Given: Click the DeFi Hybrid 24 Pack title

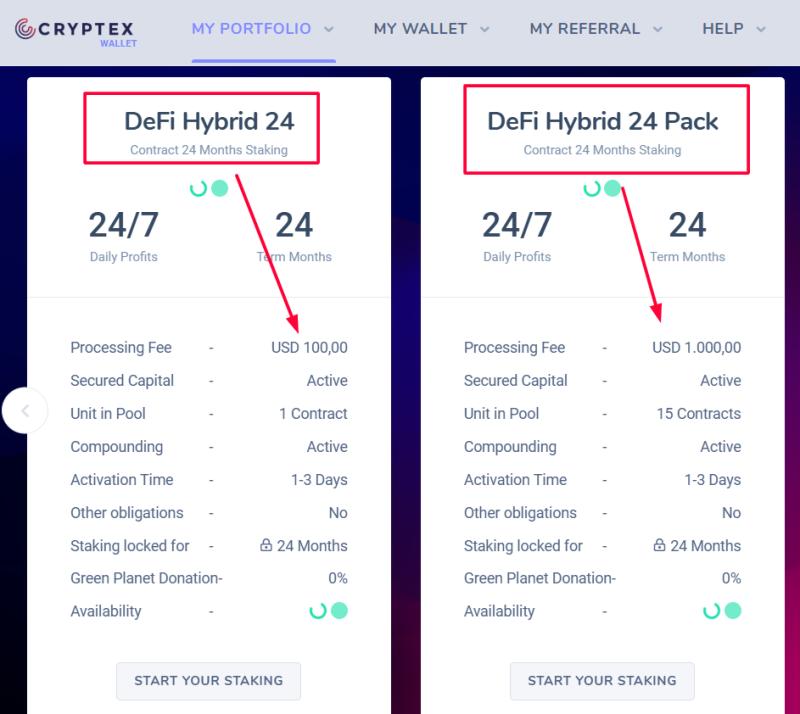Looking at the screenshot, I should click(603, 122).
